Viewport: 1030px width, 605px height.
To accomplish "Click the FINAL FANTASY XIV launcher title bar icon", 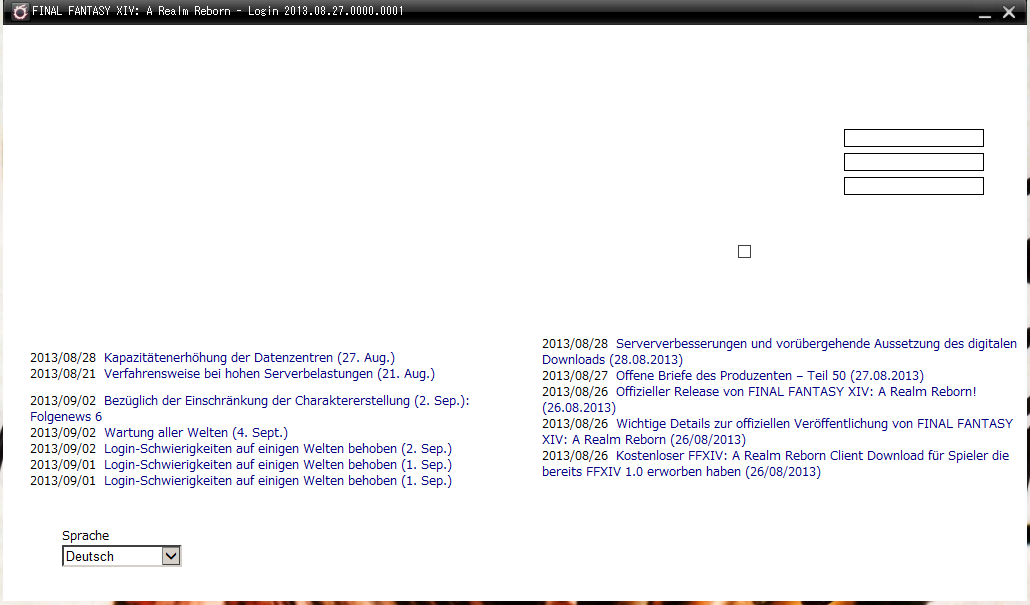I will [20, 12].
